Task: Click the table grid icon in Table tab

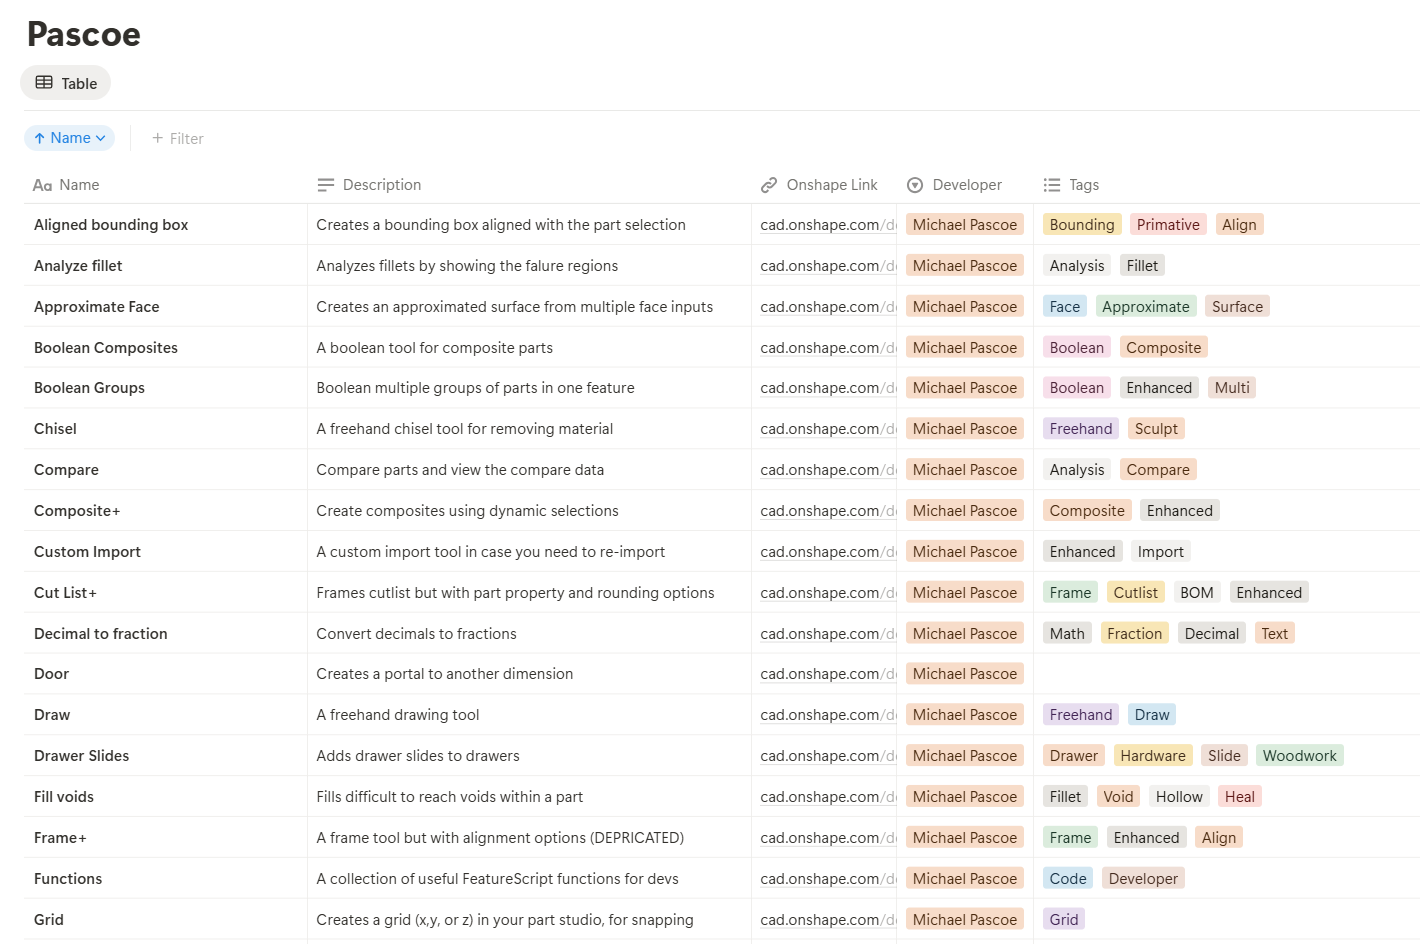Action: (44, 83)
